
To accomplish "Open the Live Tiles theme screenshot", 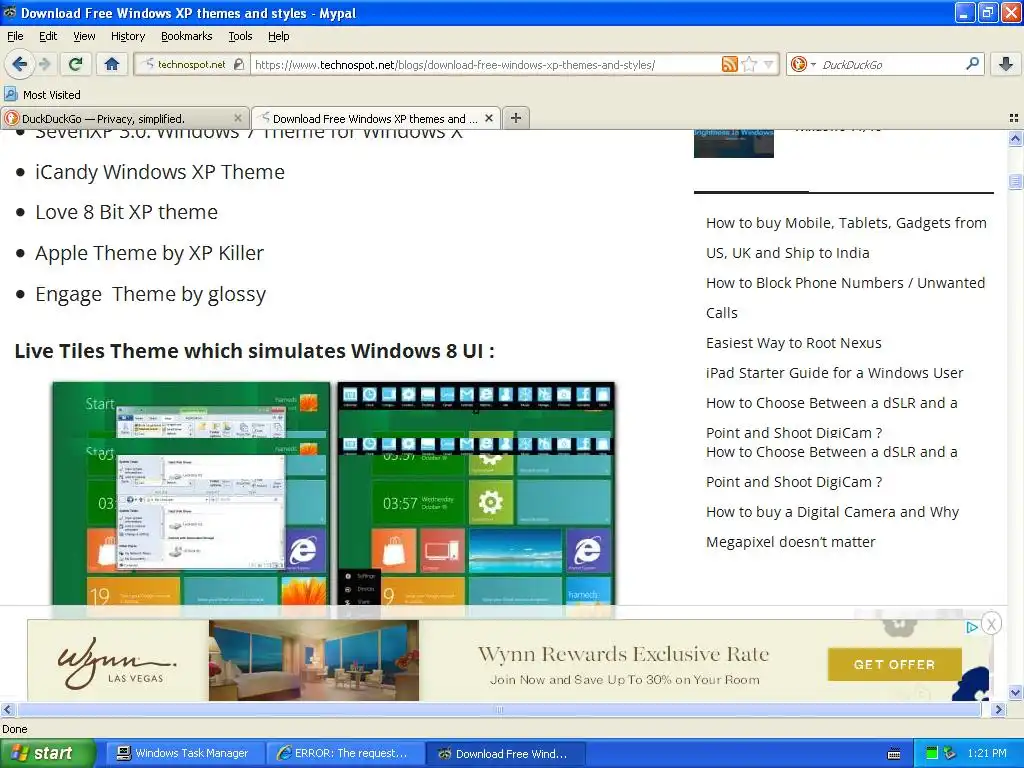I will click(333, 494).
